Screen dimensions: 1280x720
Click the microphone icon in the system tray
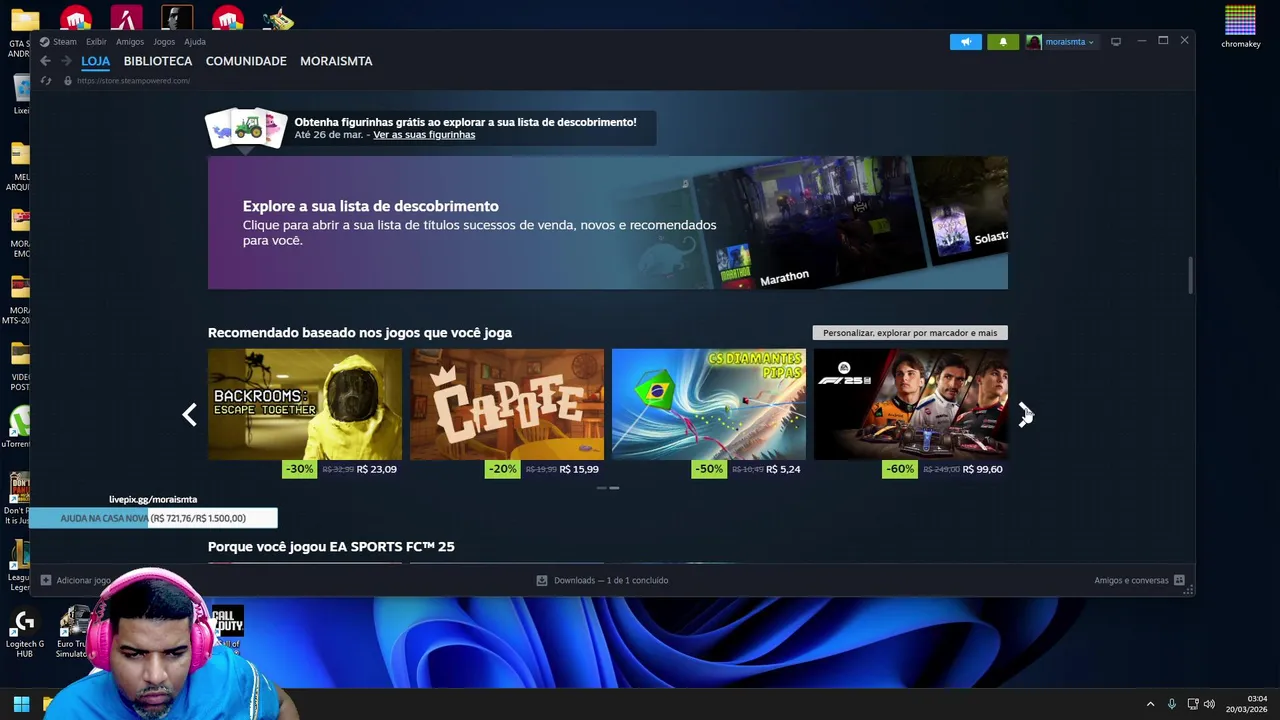1171,704
